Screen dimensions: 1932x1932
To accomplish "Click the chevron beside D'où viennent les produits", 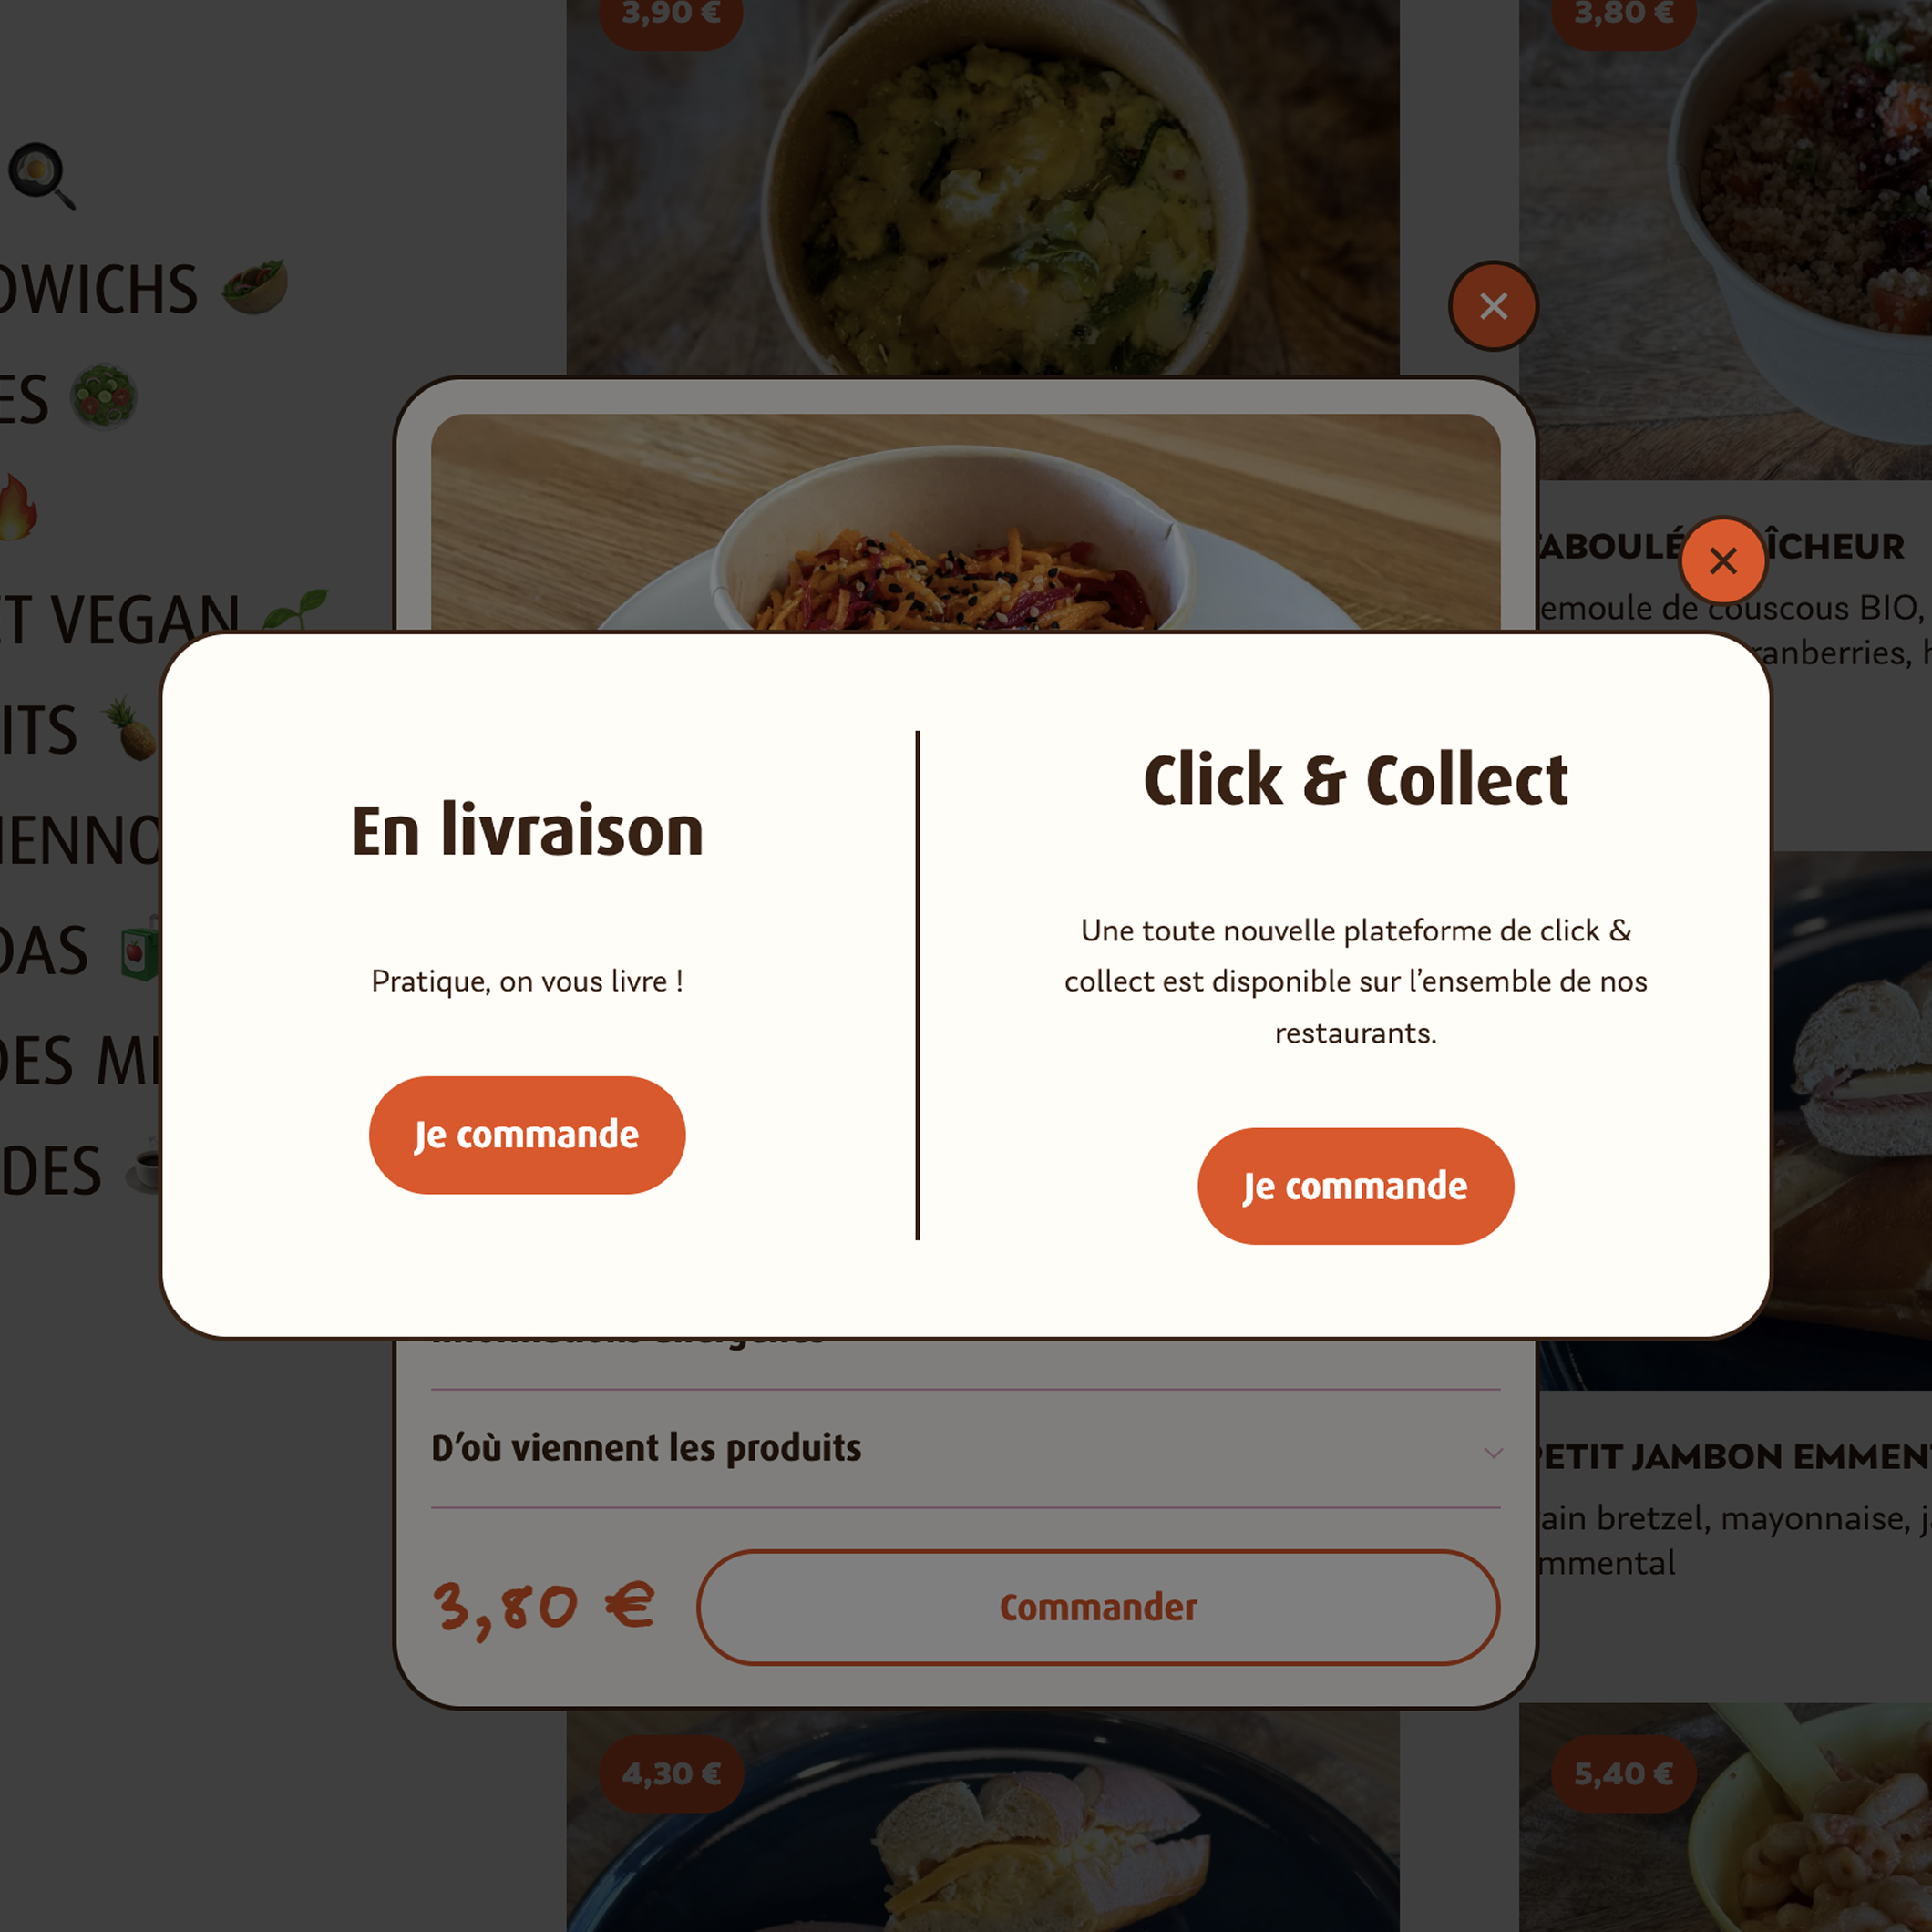I will (1493, 1452).
